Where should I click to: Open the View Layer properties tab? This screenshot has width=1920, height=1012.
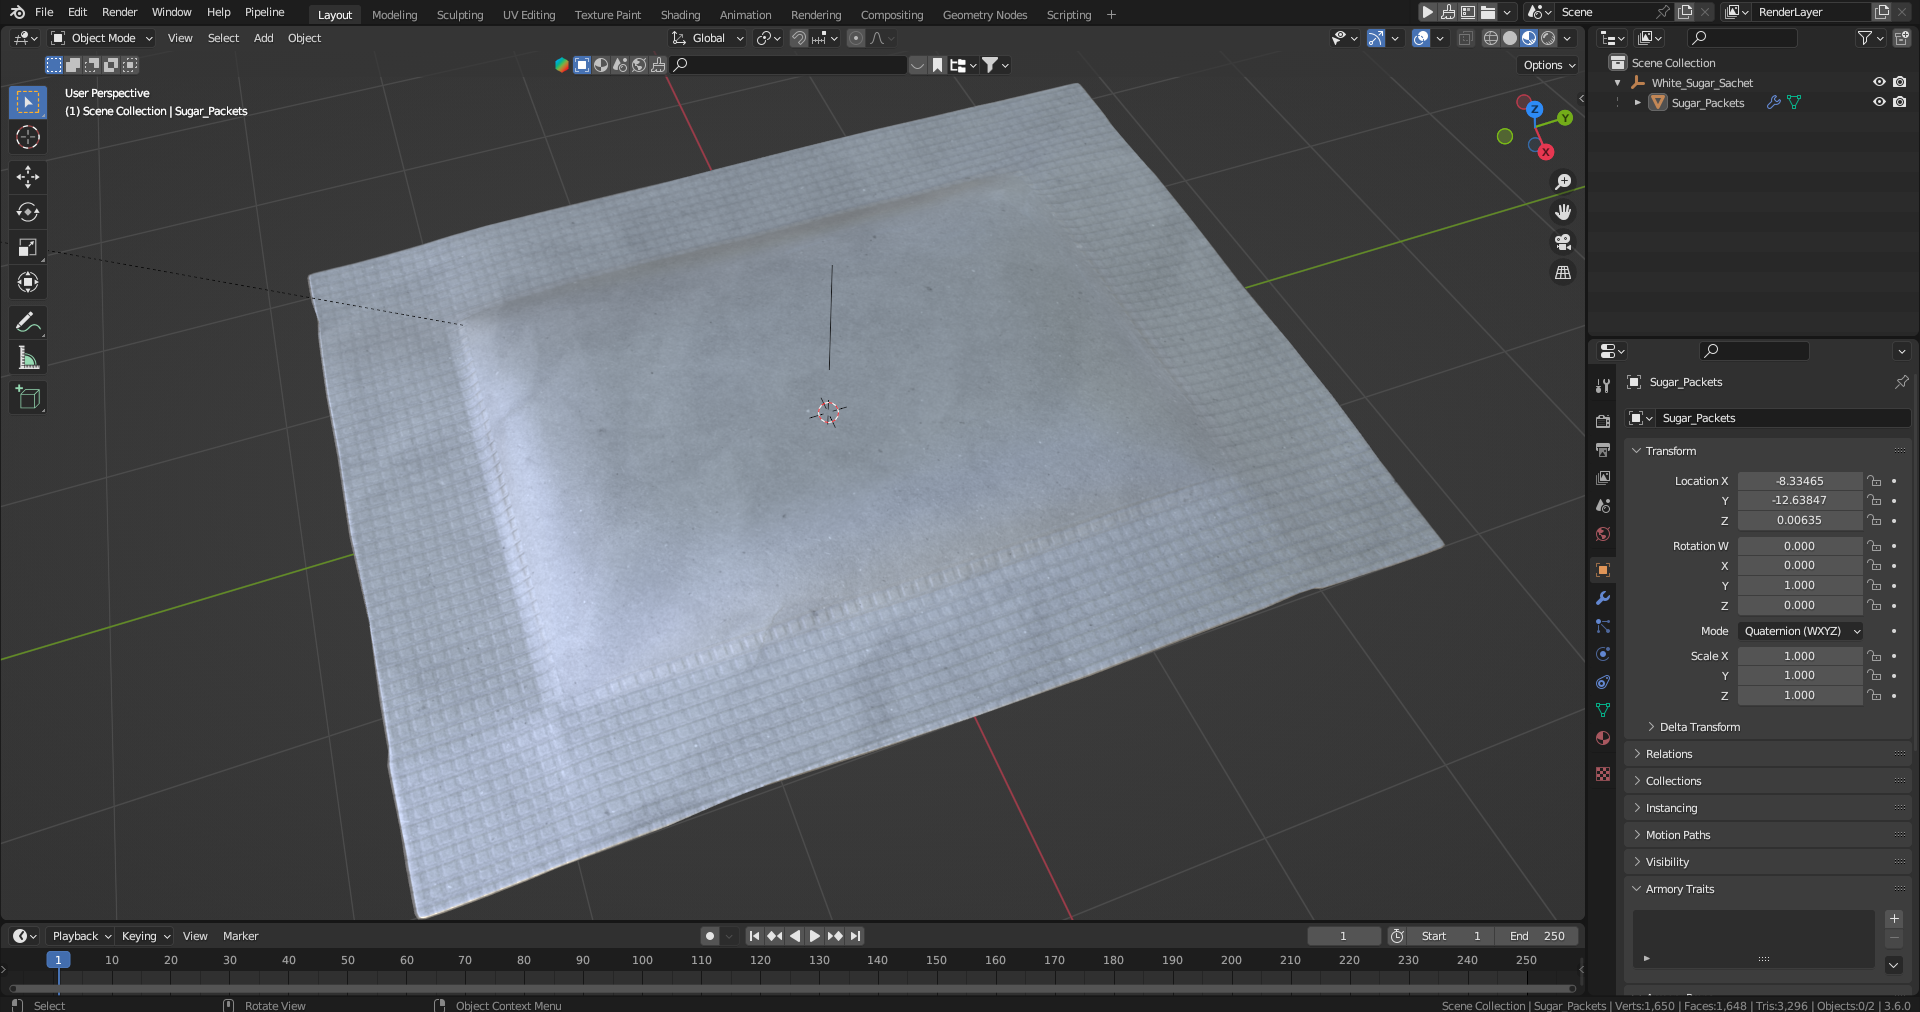click(1603, 478)
